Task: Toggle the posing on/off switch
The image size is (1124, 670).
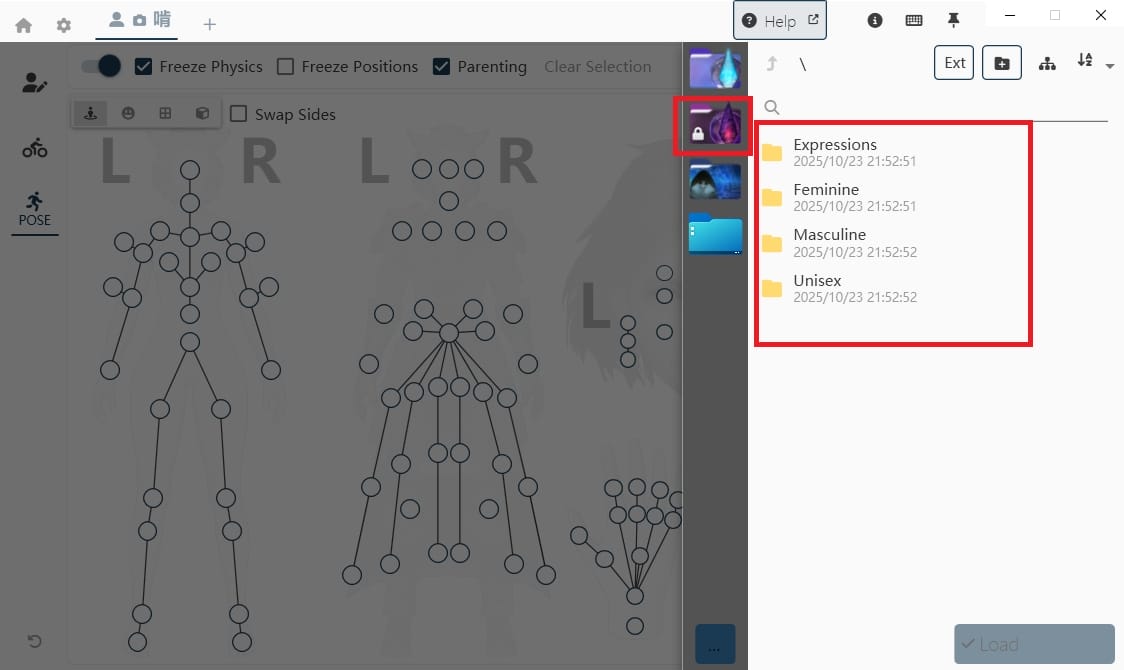Action: [100, 67]
